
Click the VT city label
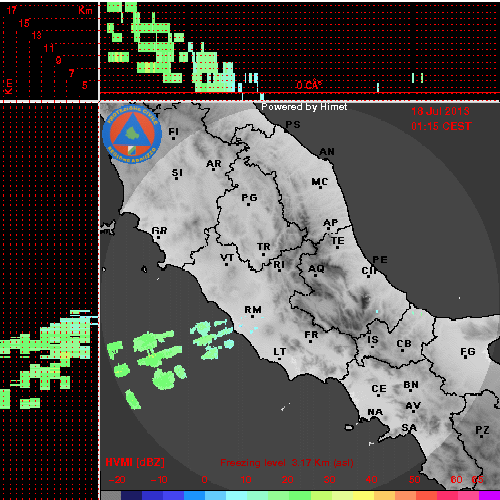[227, 257]
